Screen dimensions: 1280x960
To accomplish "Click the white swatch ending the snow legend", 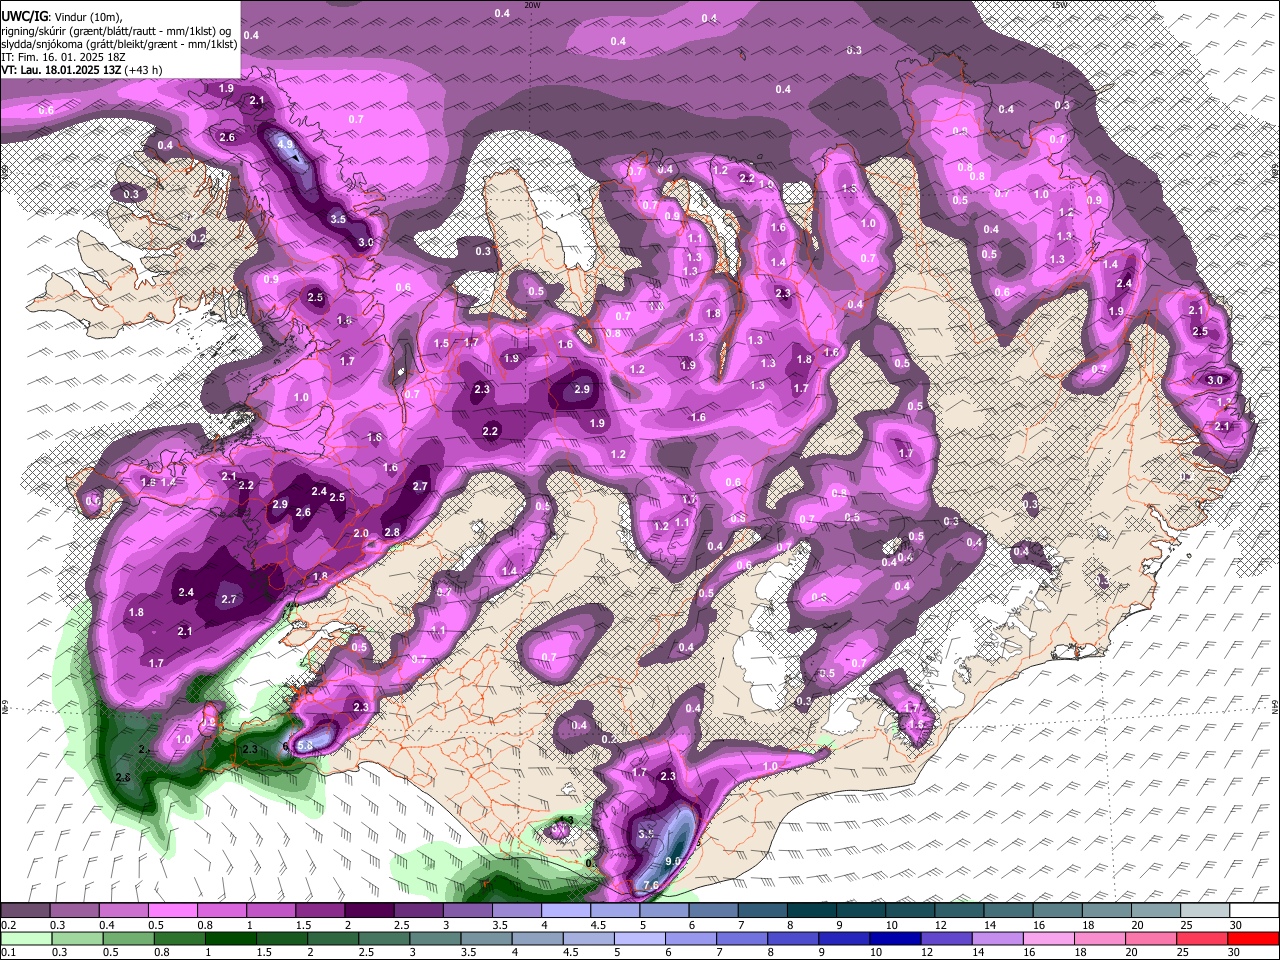I will pos(1254,911).
